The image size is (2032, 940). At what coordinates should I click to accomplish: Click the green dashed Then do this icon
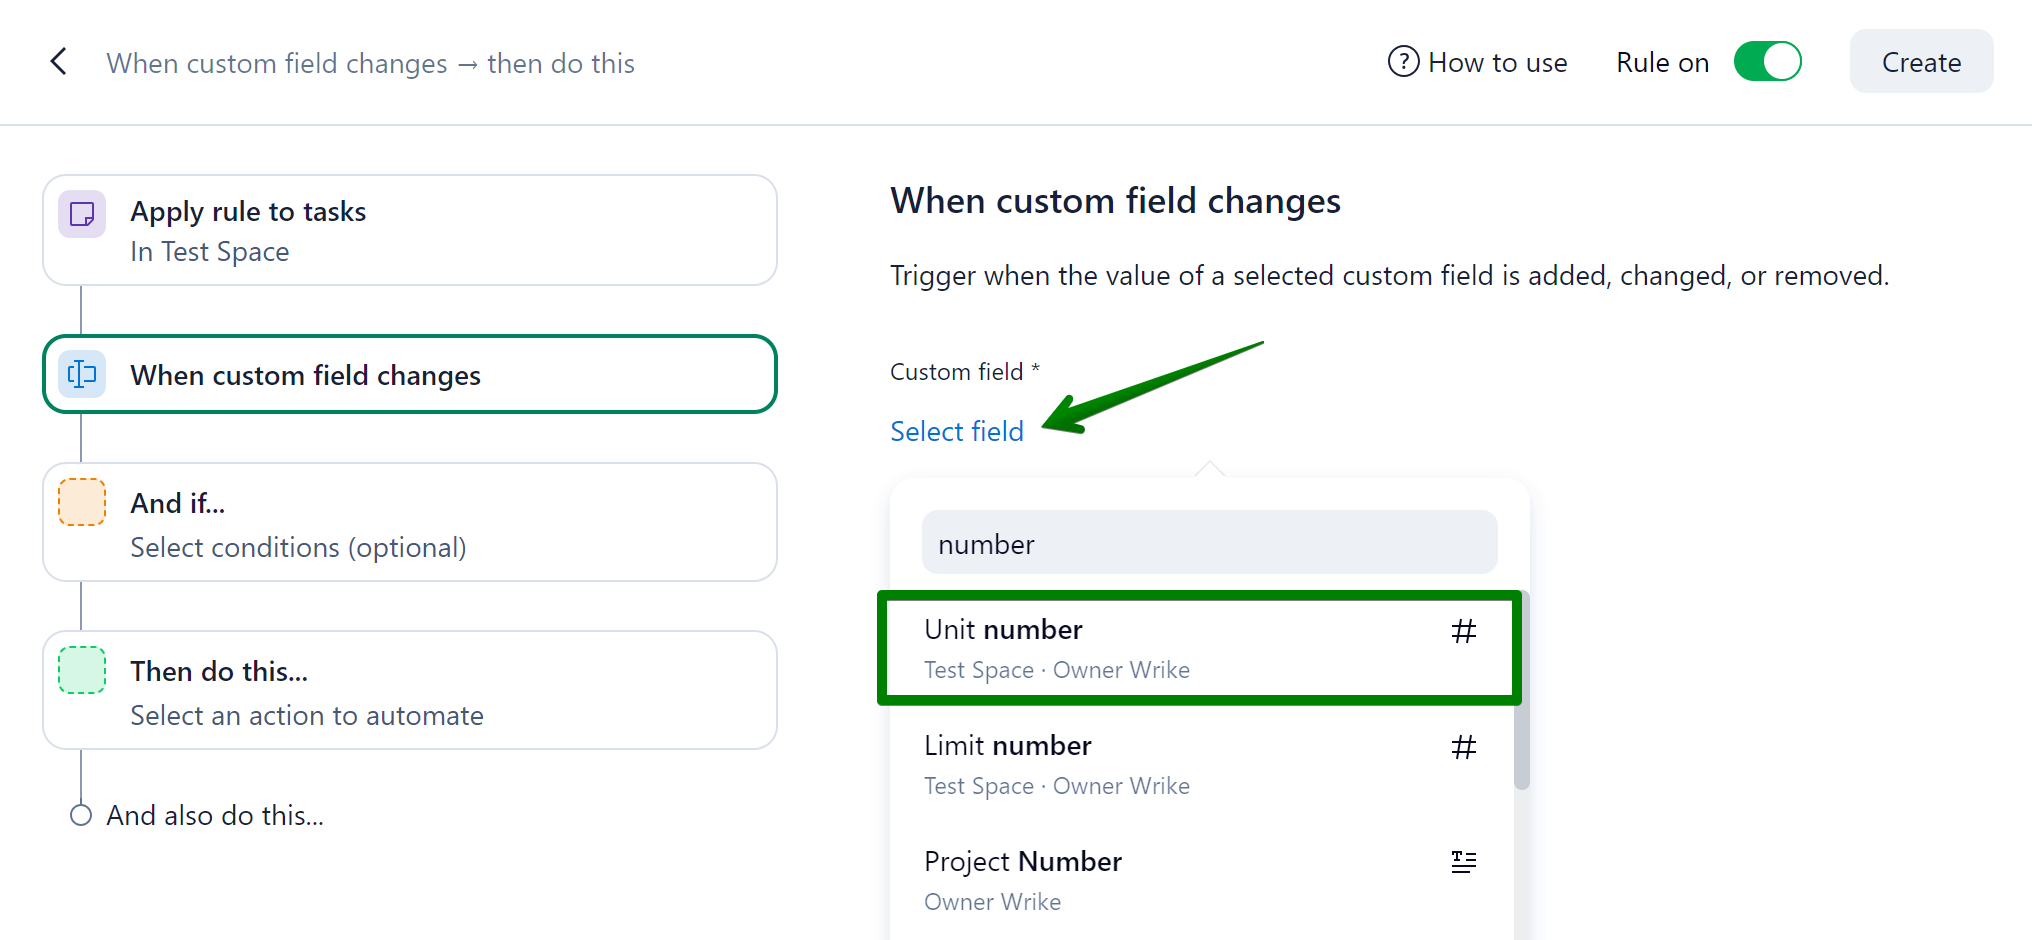[x=82, y=670]
